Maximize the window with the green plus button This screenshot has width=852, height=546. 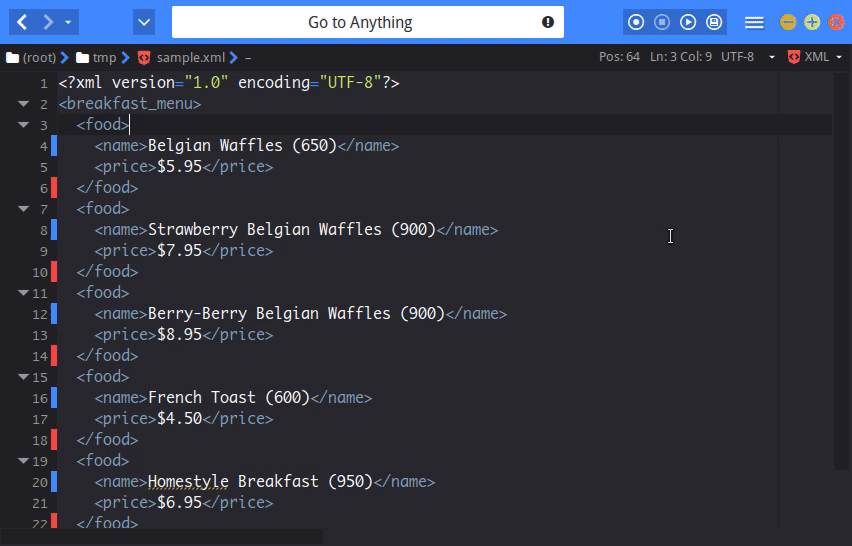pos(812,22)
